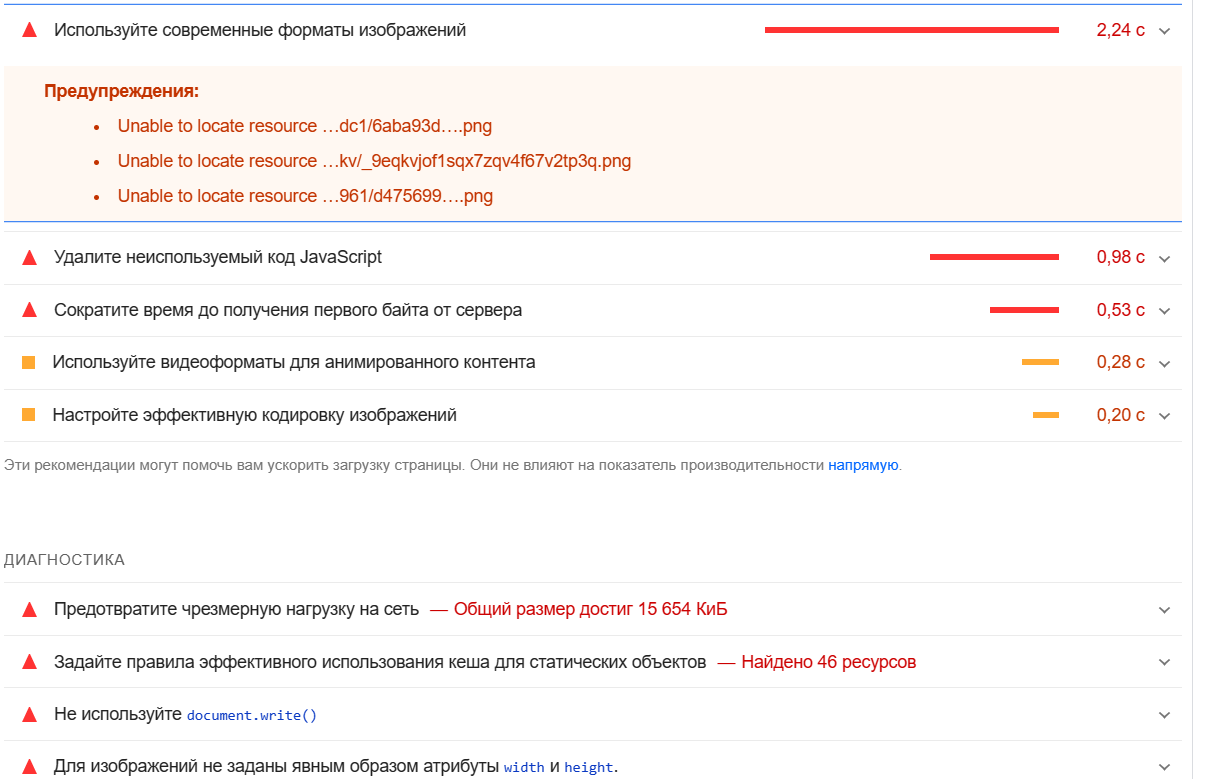This screenshot has width=1206, height=779.
Task: Click 'Используйте современные форматы изображений' title
Action: click(260, 30)
